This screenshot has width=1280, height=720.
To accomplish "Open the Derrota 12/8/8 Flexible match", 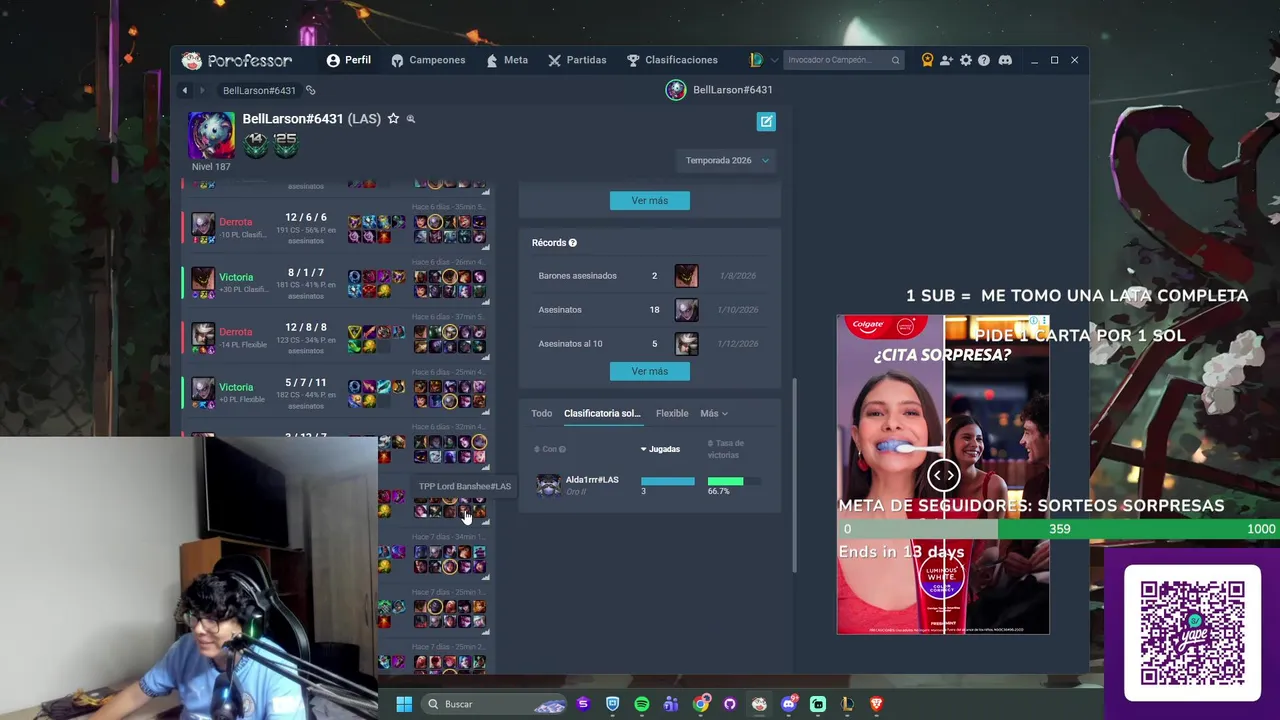I will 336,338.
